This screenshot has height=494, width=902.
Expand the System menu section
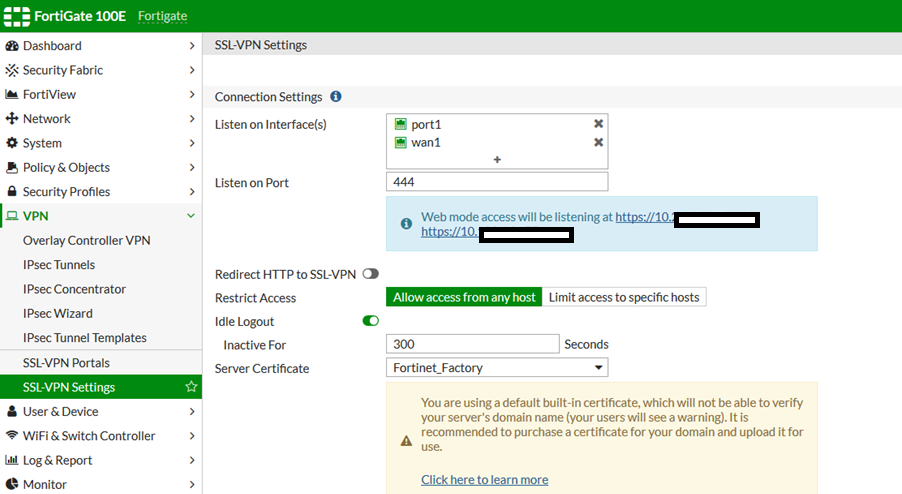pos(191,143)
